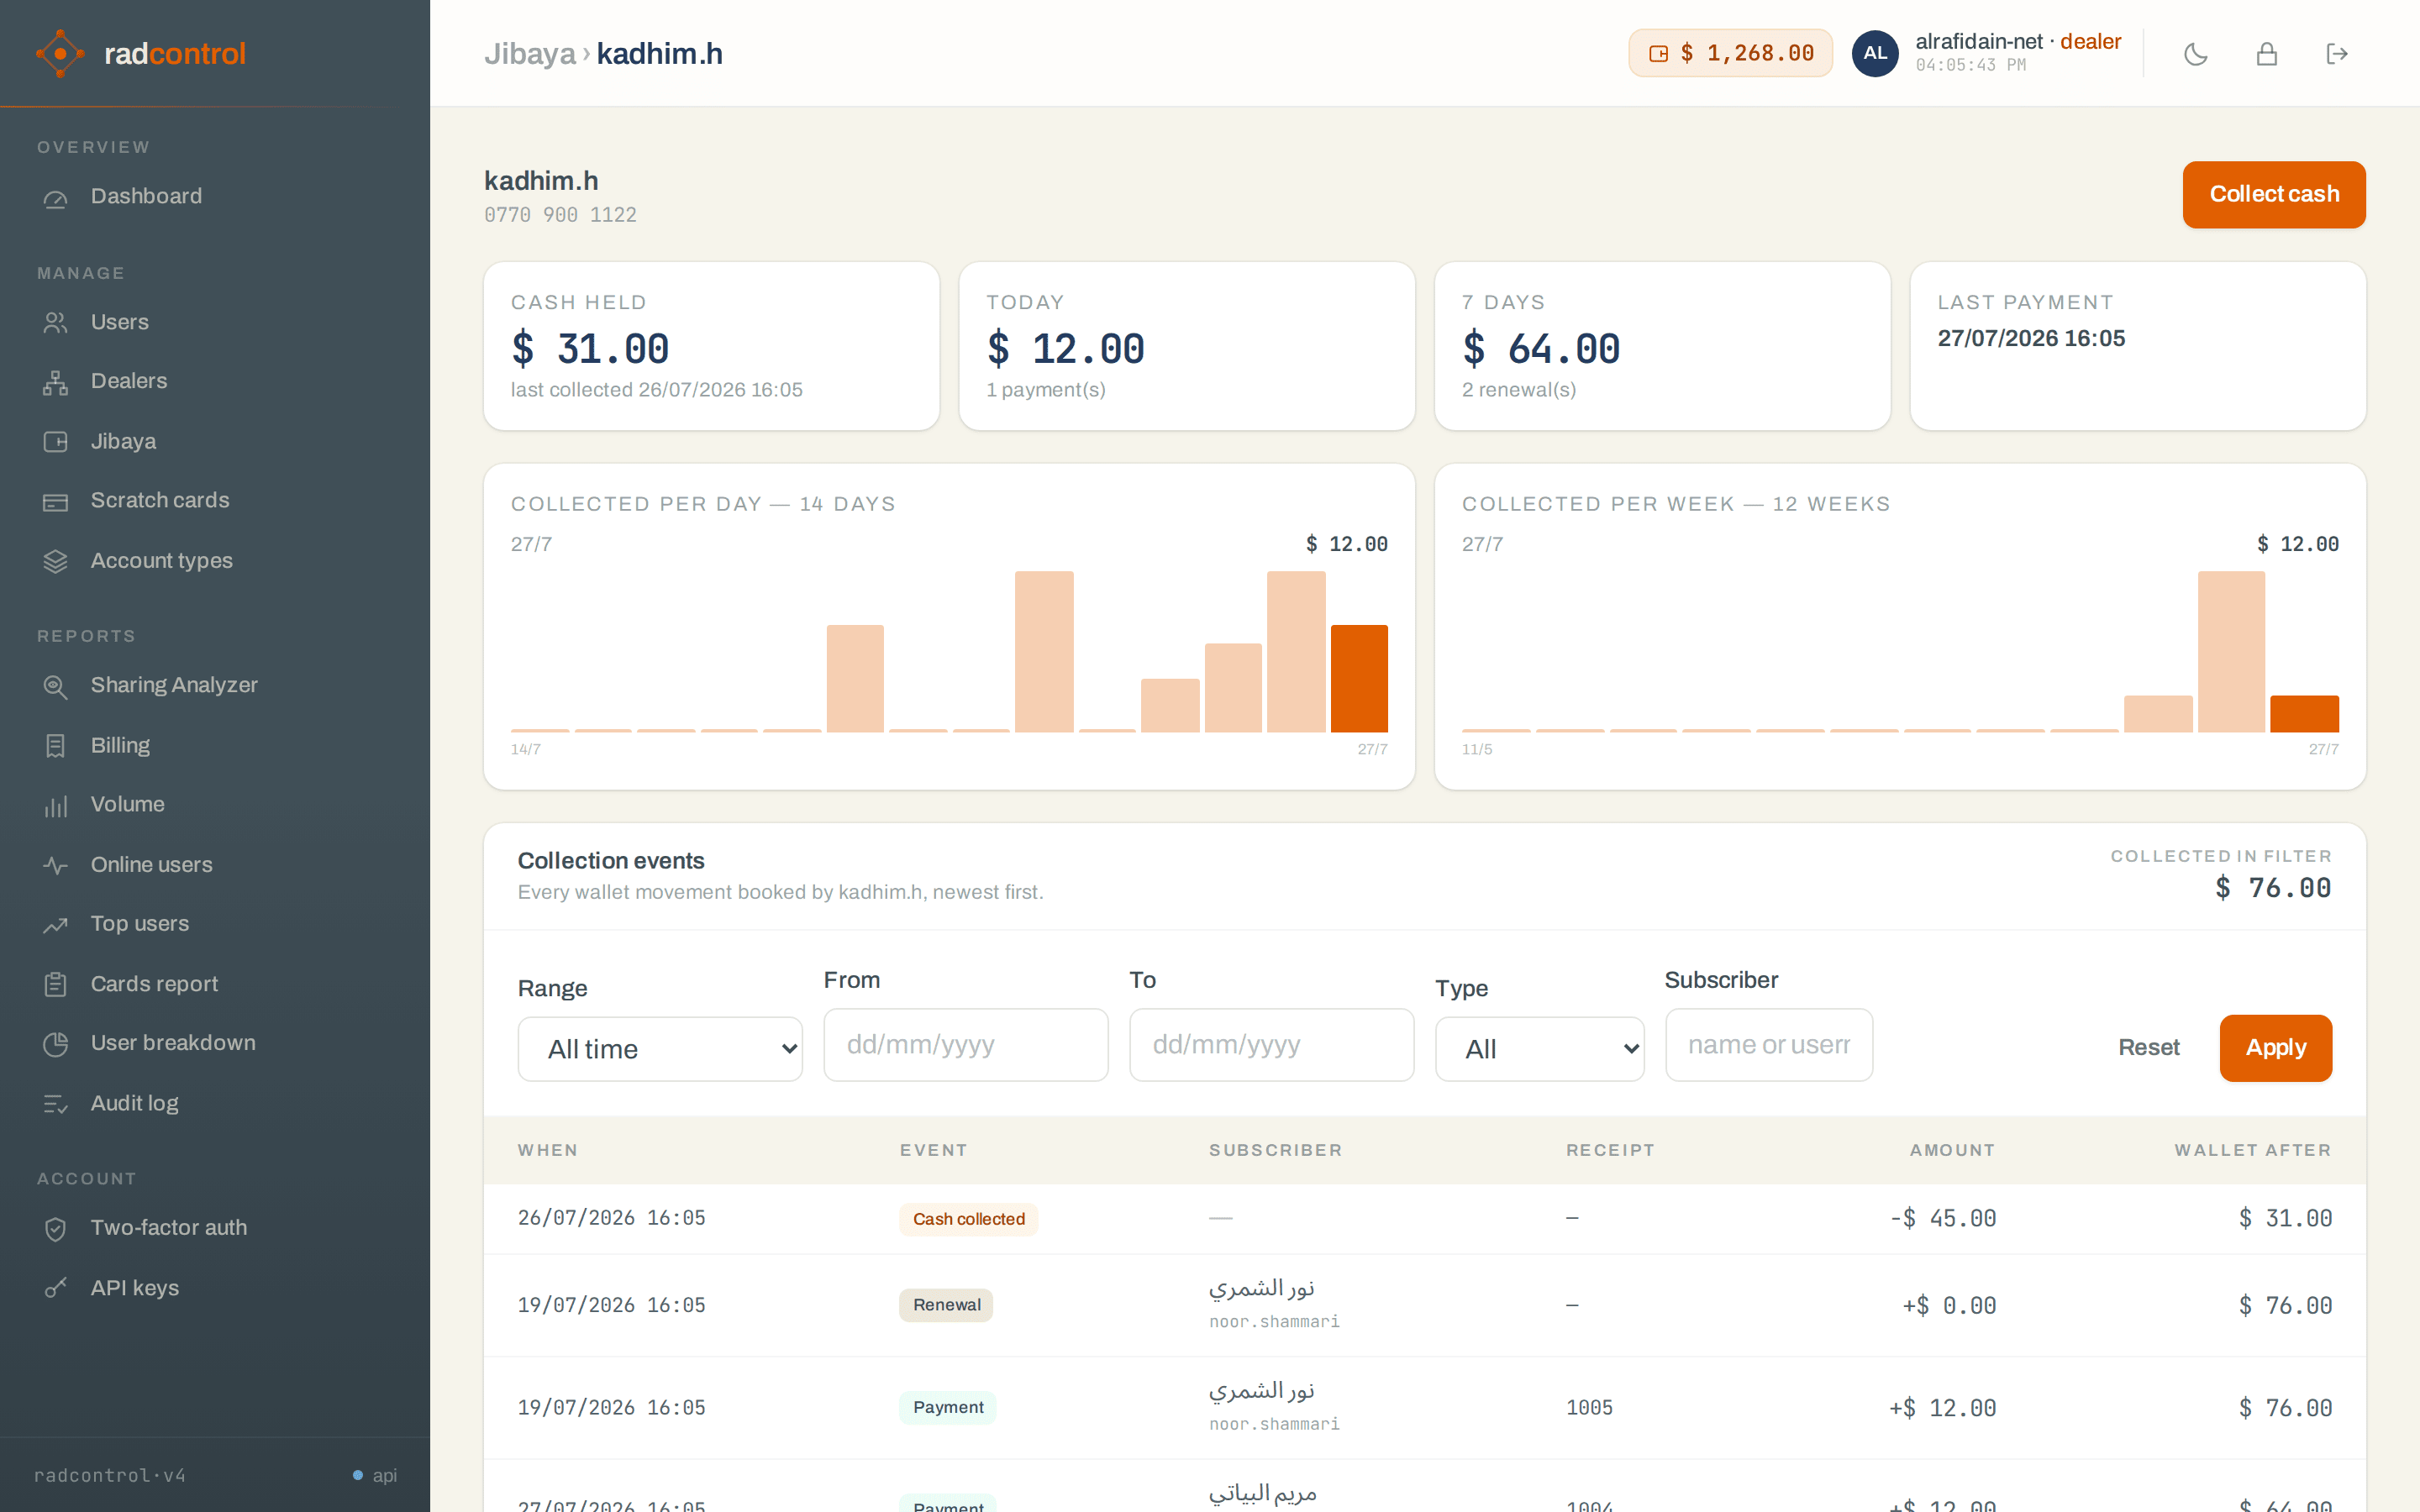Click the To date input field
Screen dimensions: 2420x1512
pyautogui.click(x=1271, y=1045)
